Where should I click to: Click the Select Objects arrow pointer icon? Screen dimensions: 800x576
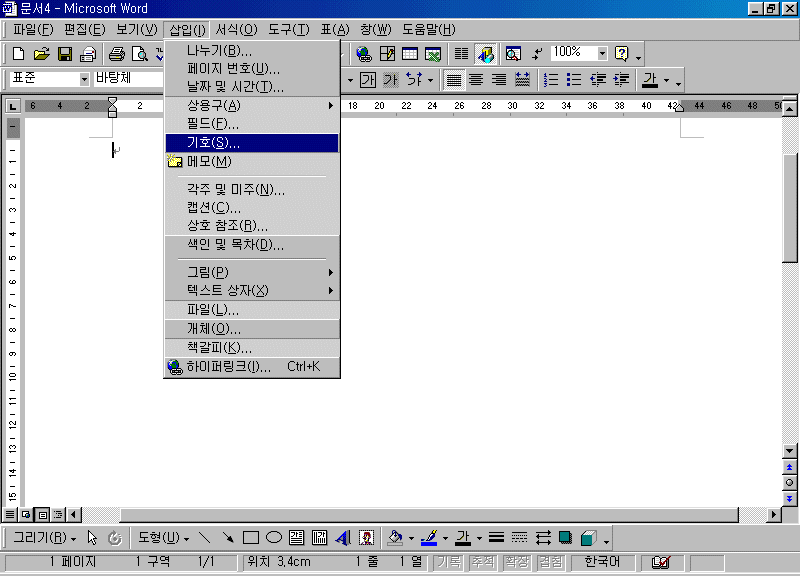point(92,538)
